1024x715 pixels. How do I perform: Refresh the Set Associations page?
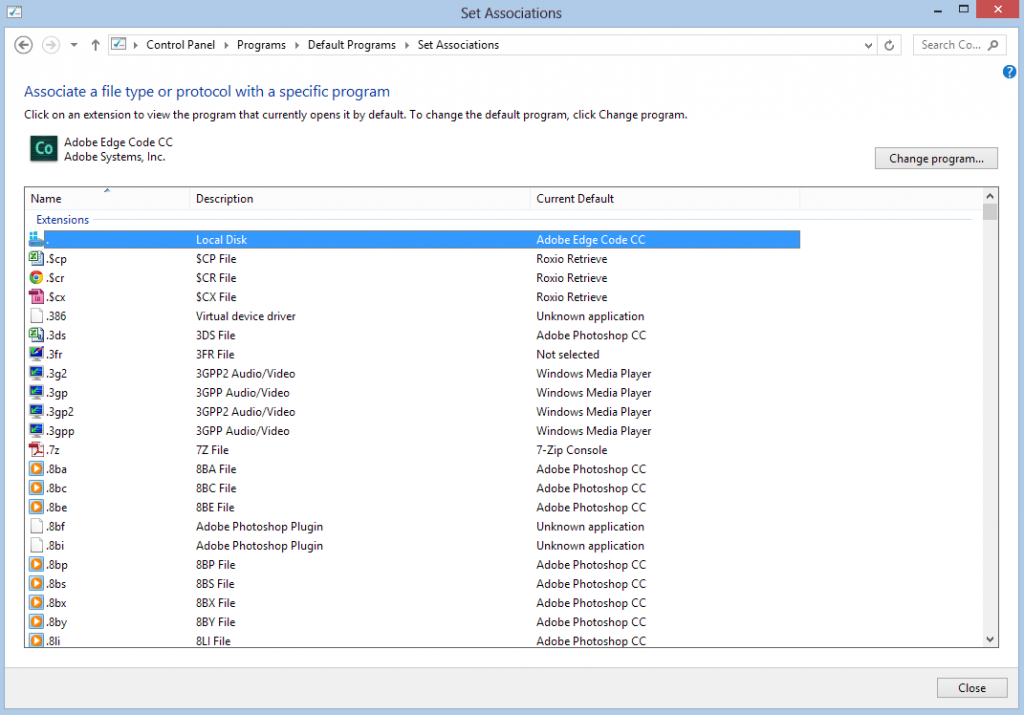point(889,45)
